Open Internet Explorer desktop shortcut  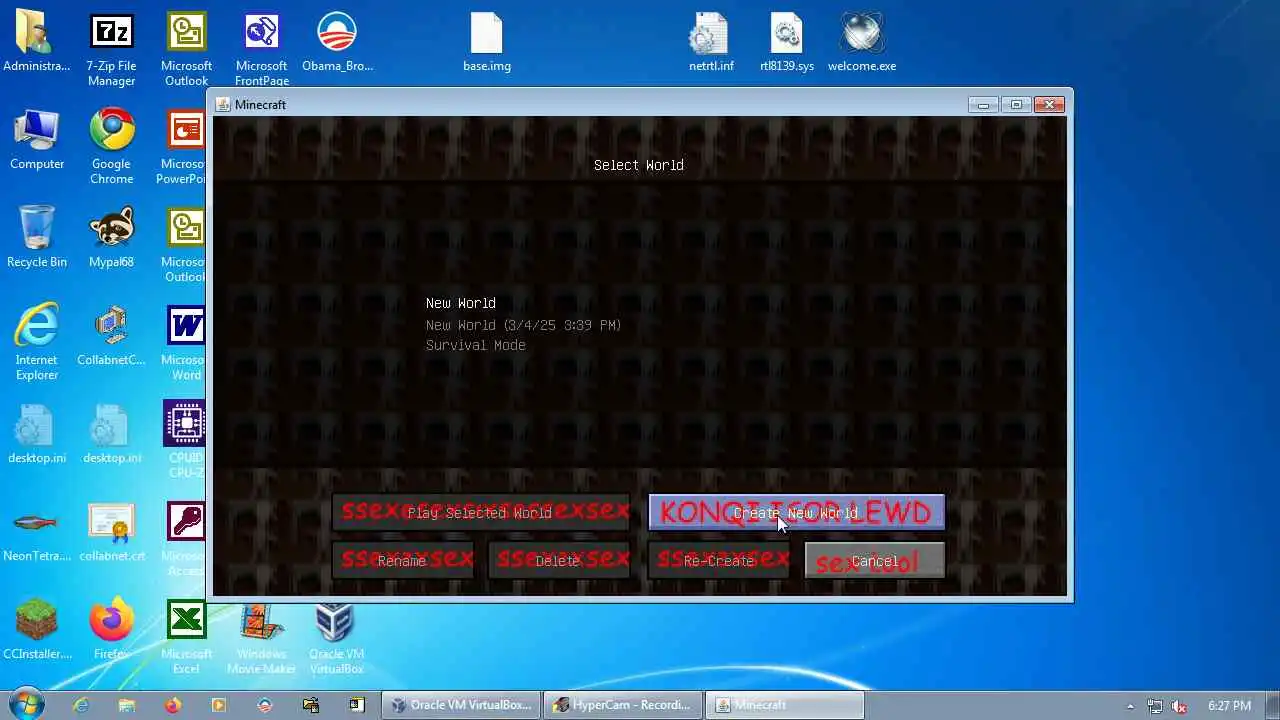[x=37, y=343]
